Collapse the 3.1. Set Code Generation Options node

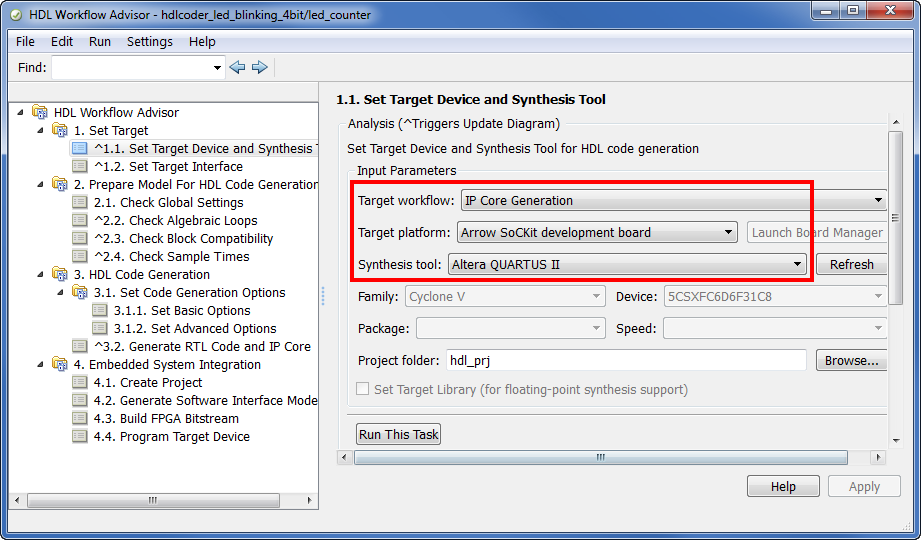tap(60, 292)
